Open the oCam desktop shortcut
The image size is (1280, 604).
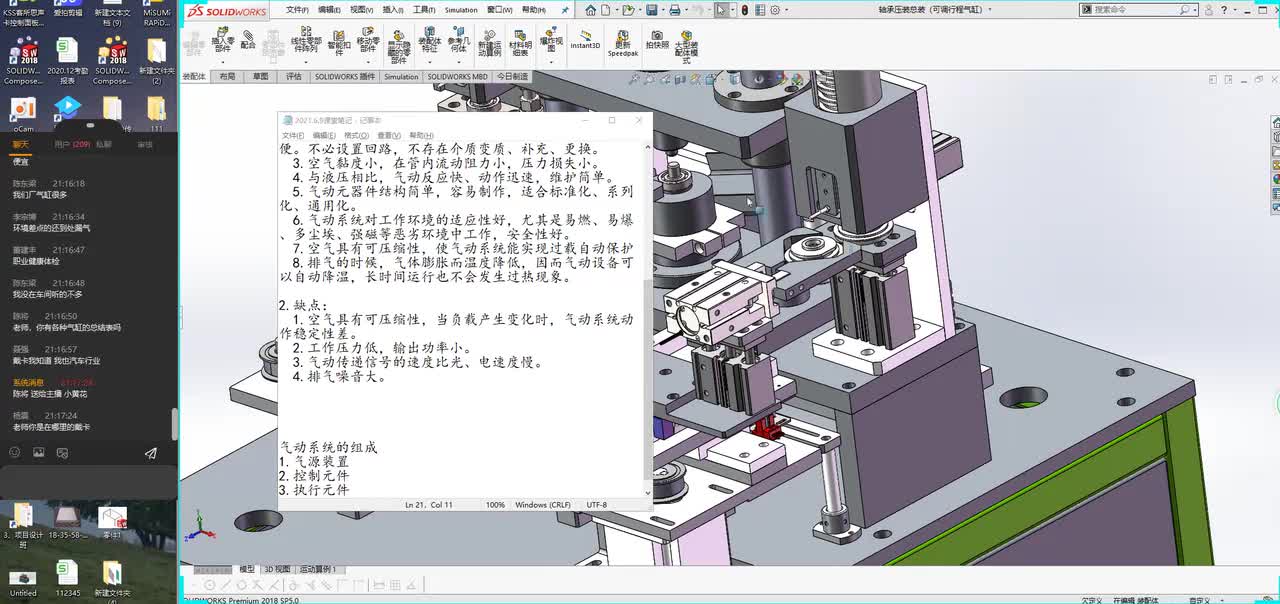click(23, 113)
